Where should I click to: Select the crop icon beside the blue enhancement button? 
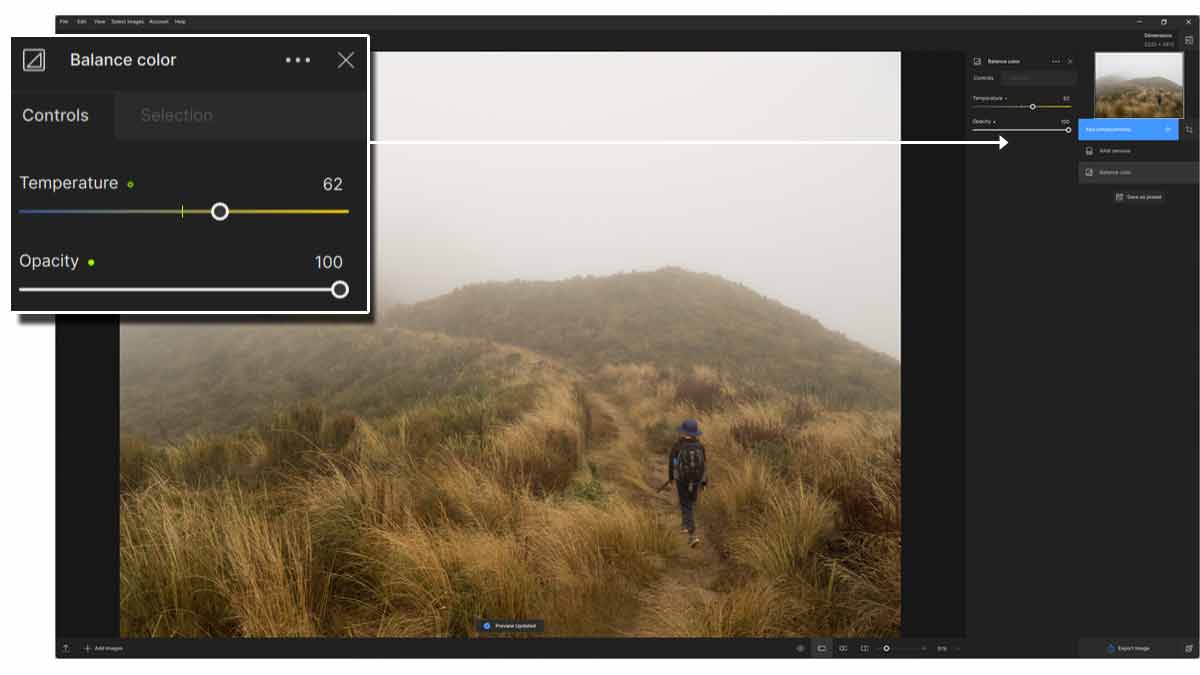(1188, 129)
